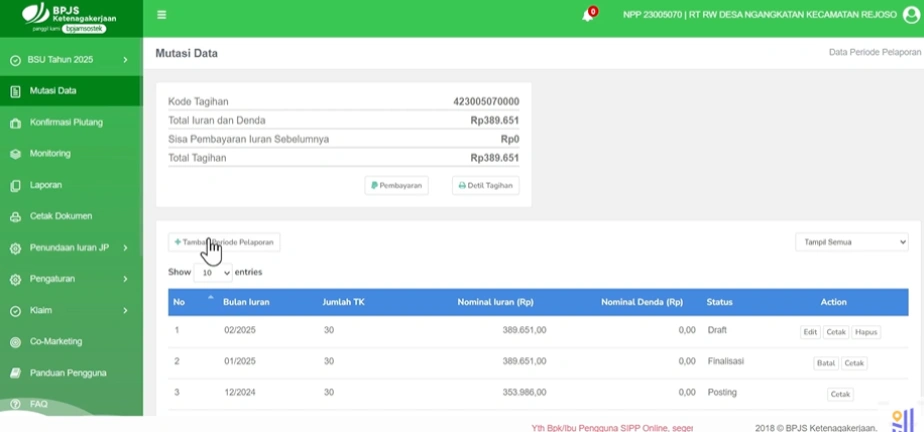This screenshot has height=432, width=924.
Task: Click the Pengaturan gear icon
Action: 16,279
